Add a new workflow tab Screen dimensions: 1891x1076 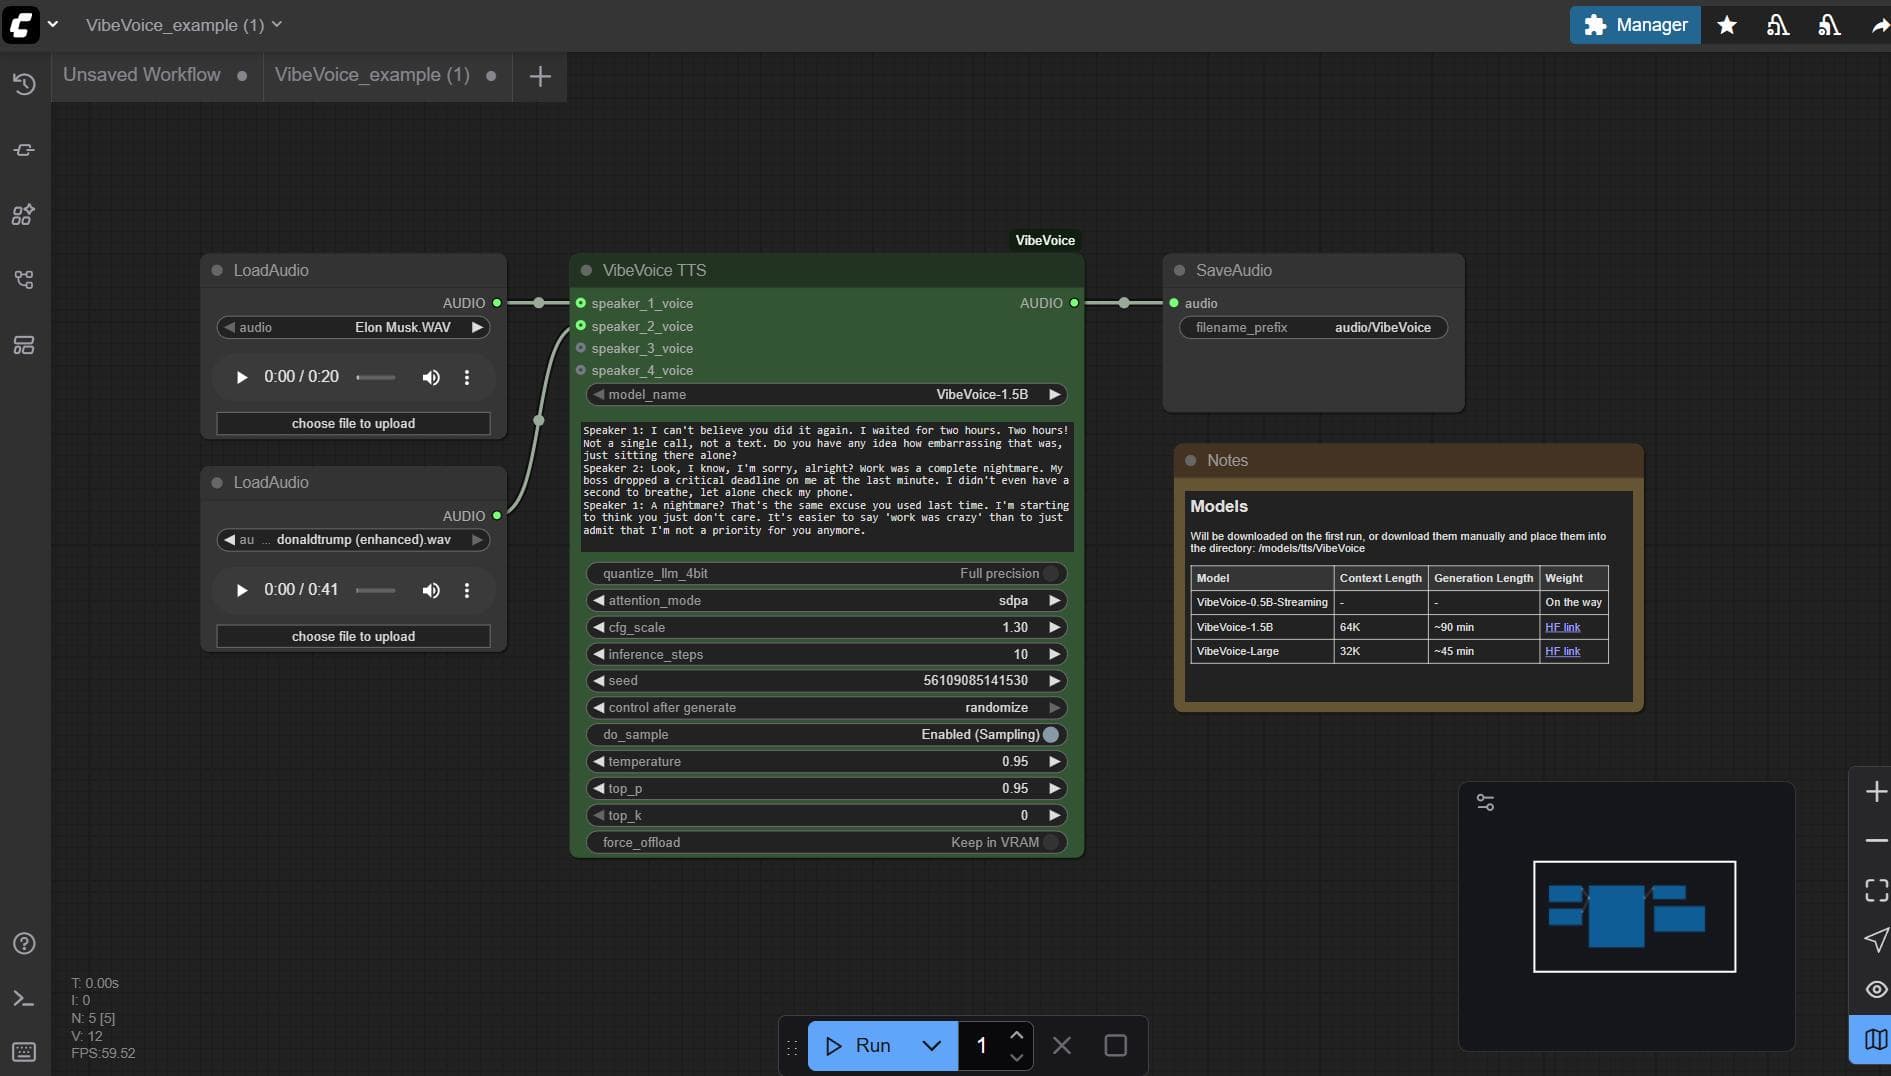coord(540,76)
